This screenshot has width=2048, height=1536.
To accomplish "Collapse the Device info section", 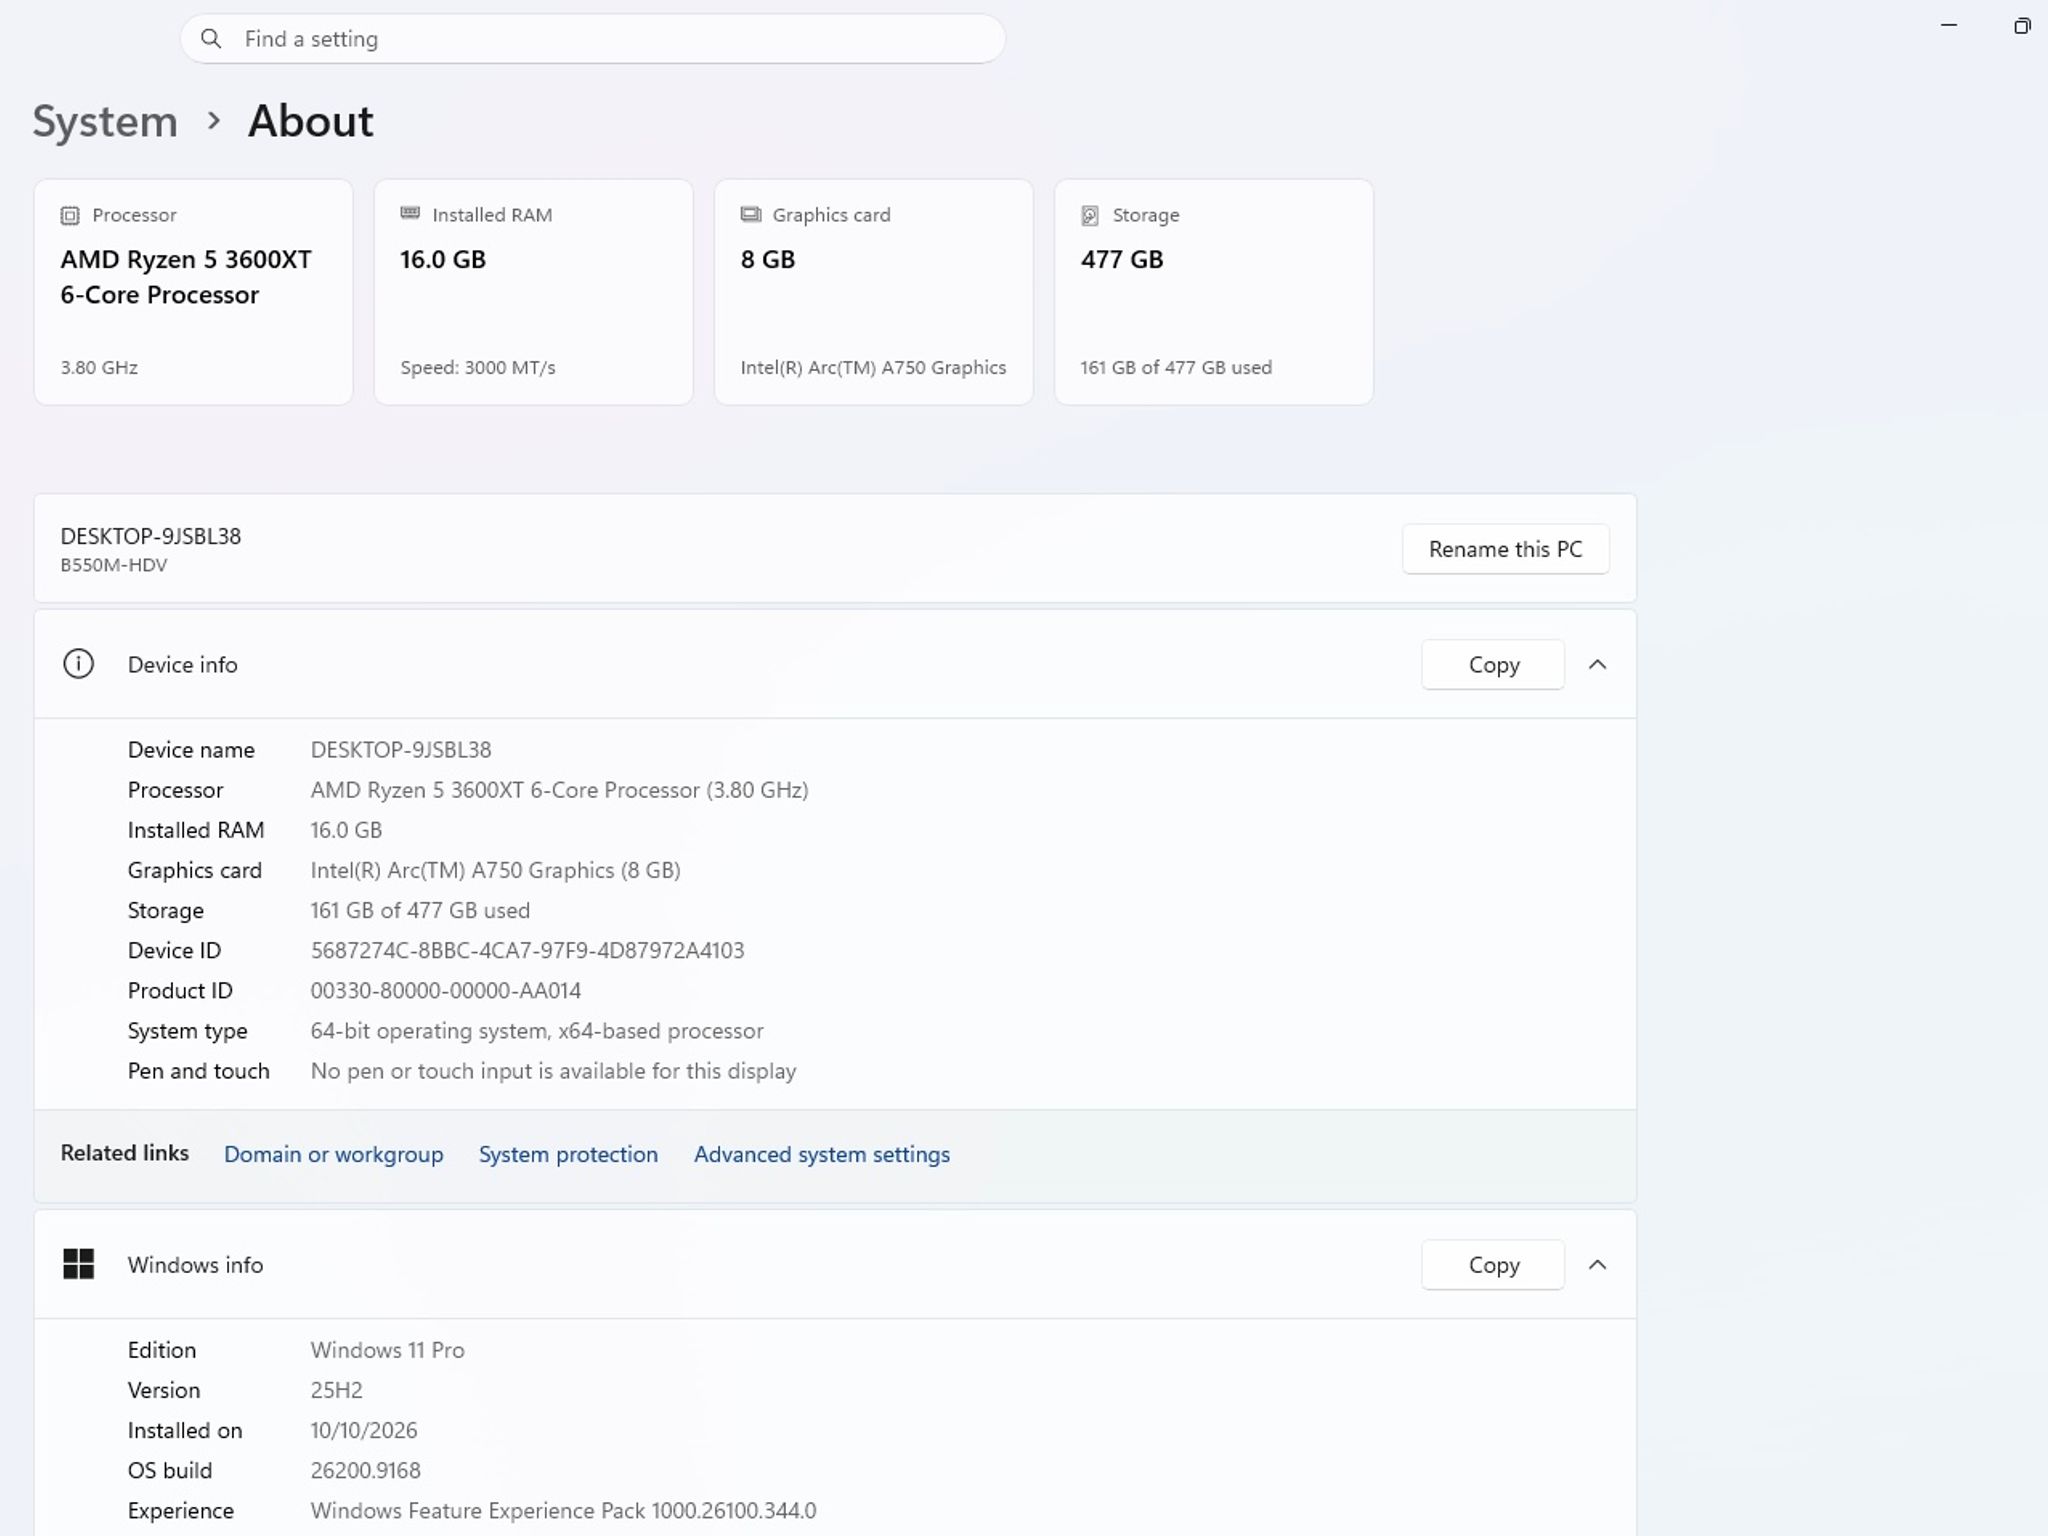I will pos(1598,664).
